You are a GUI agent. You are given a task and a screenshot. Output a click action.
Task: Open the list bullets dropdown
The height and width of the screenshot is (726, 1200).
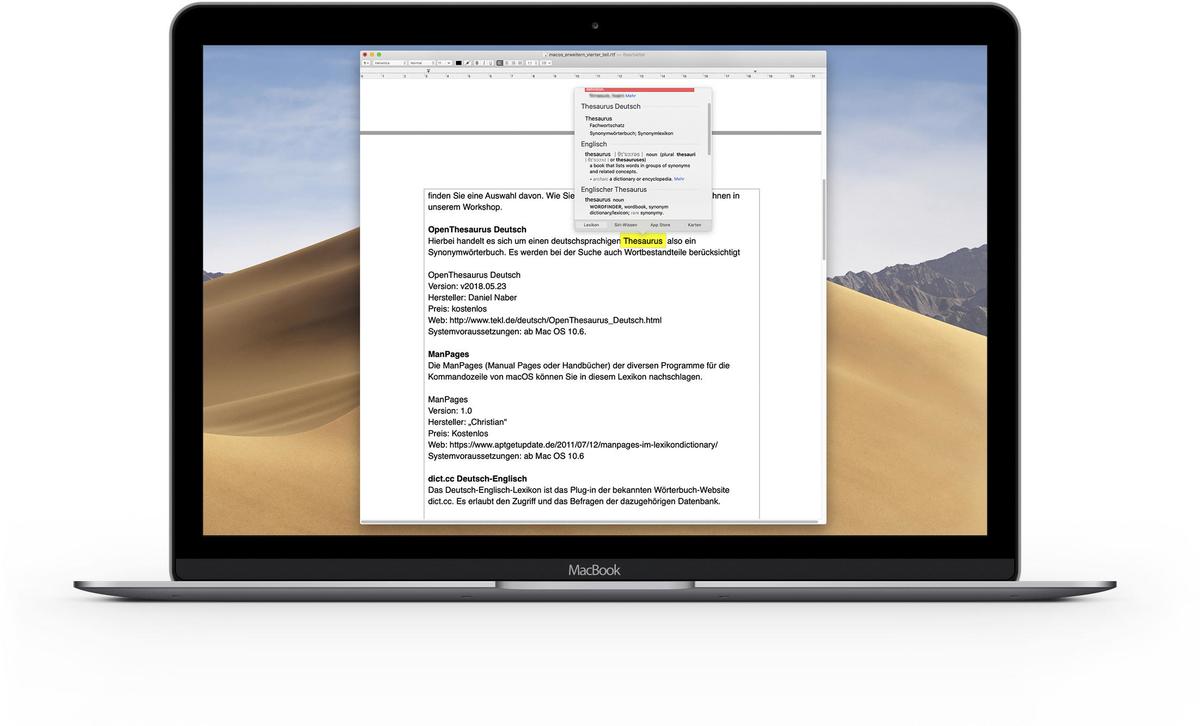(x=546, y=62)
